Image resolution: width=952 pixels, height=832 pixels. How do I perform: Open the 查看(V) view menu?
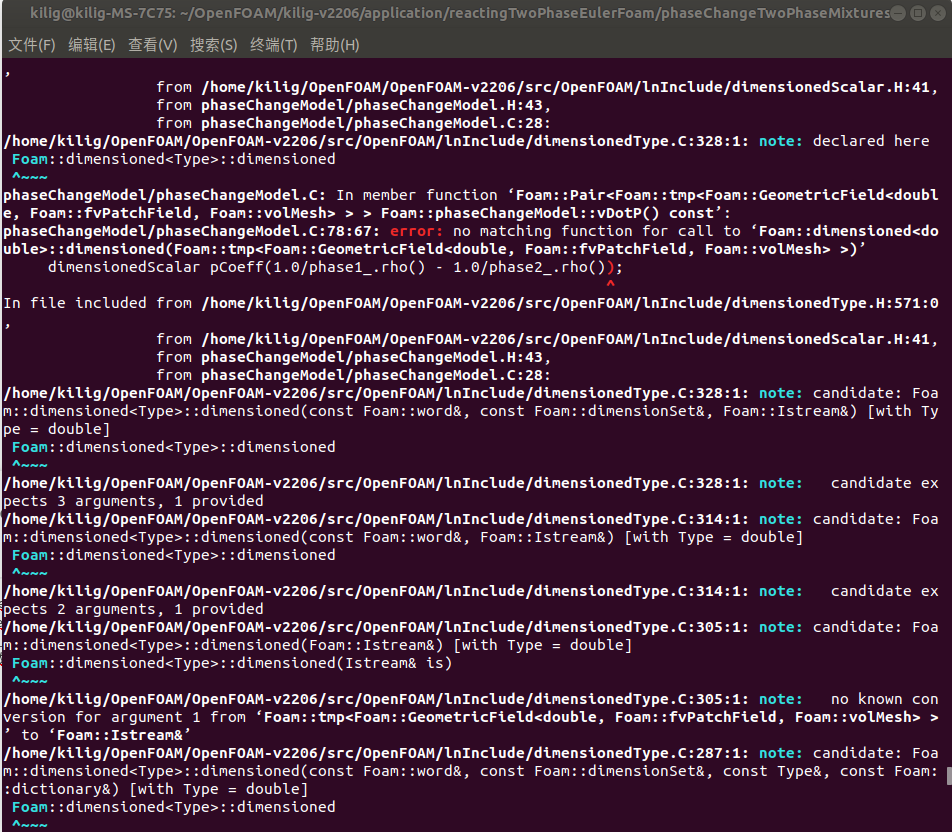(152, 45)
